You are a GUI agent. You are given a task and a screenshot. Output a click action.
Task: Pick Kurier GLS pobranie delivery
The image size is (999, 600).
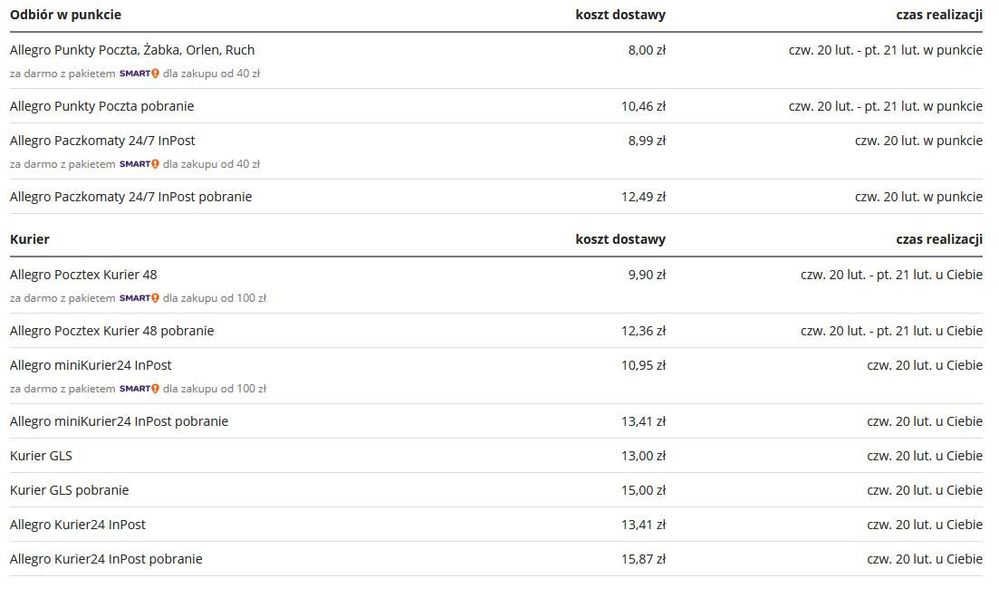[70, 491]
